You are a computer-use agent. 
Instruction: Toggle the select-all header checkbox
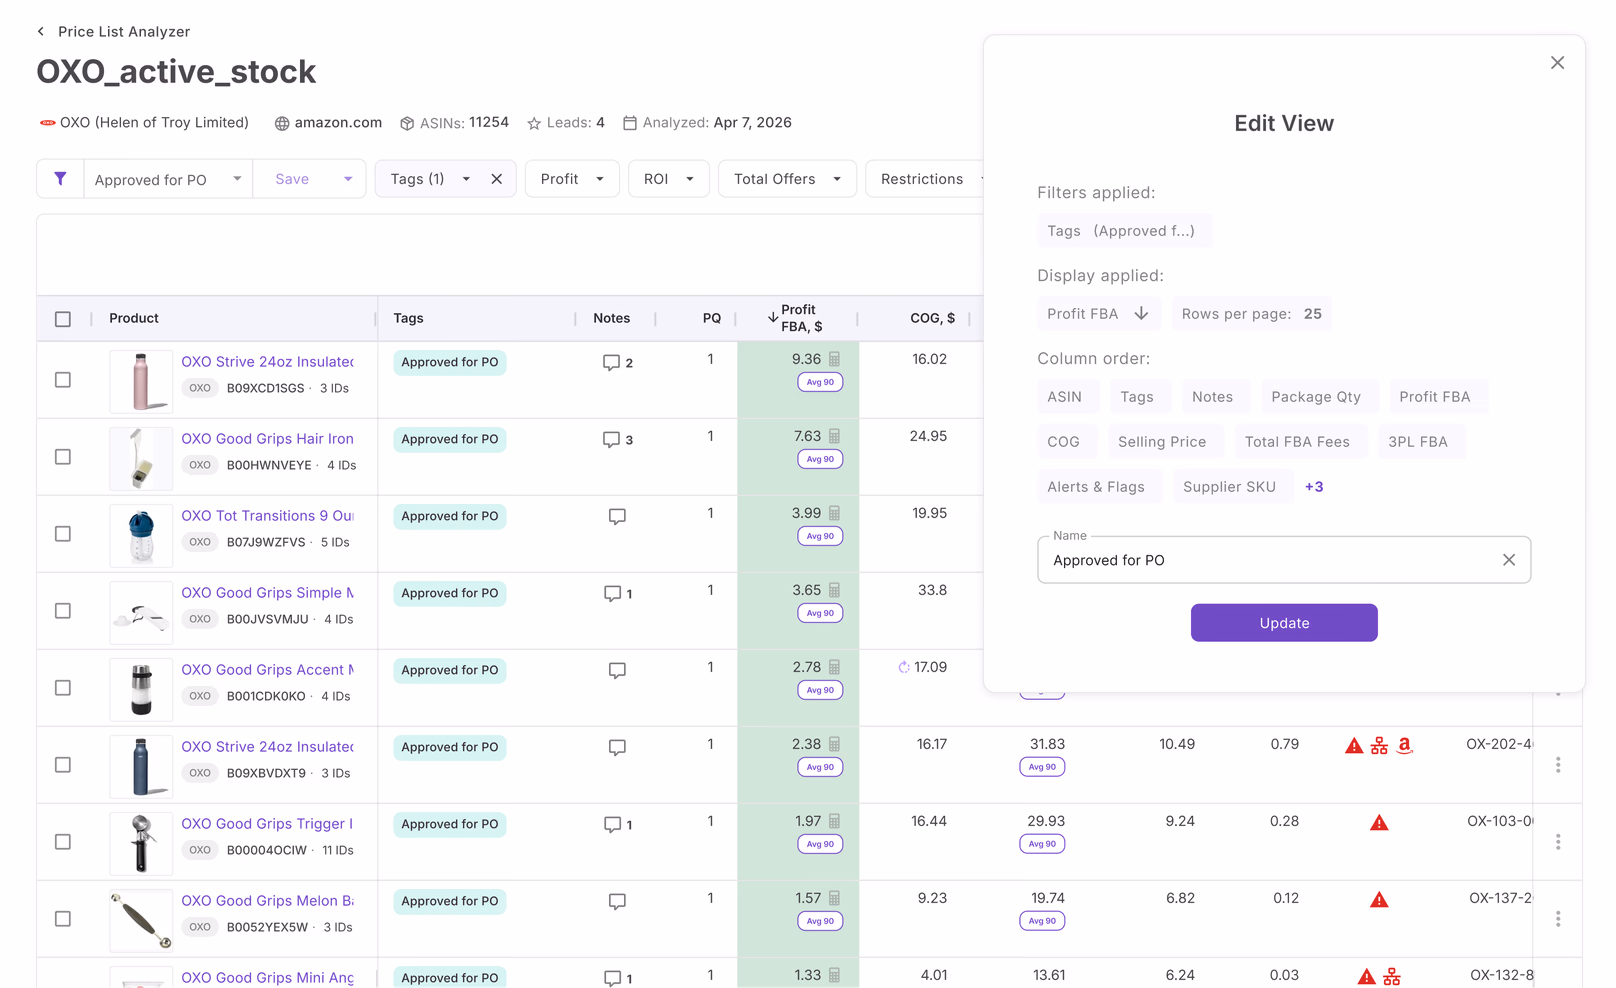click(63, 319)
